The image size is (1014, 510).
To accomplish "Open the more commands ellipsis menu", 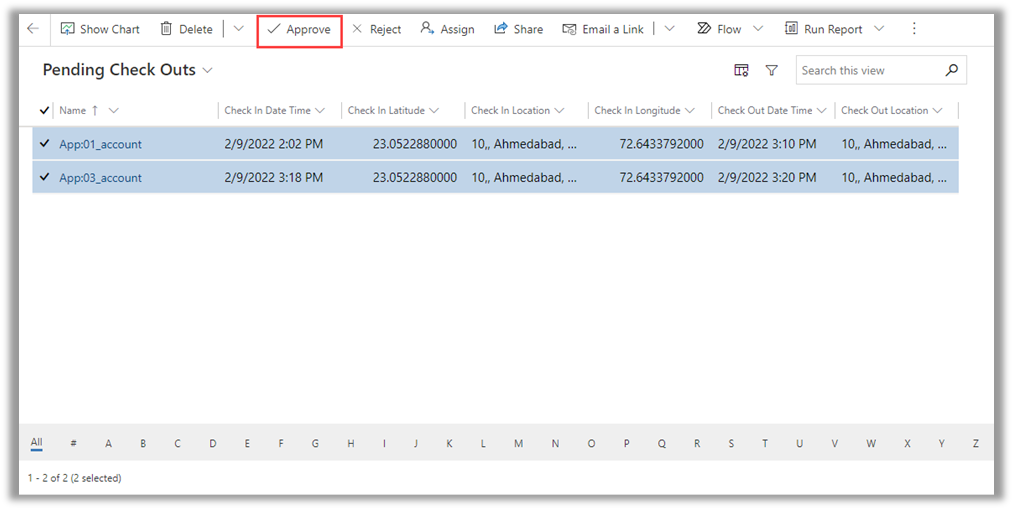I will 914,29.
